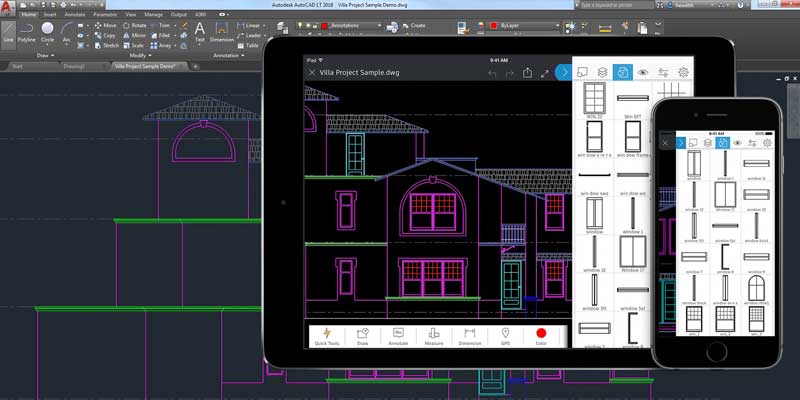Toggle view eye icon on iPad panel
The height and width of the screenshot is (400, 800).
click(643, 72)
